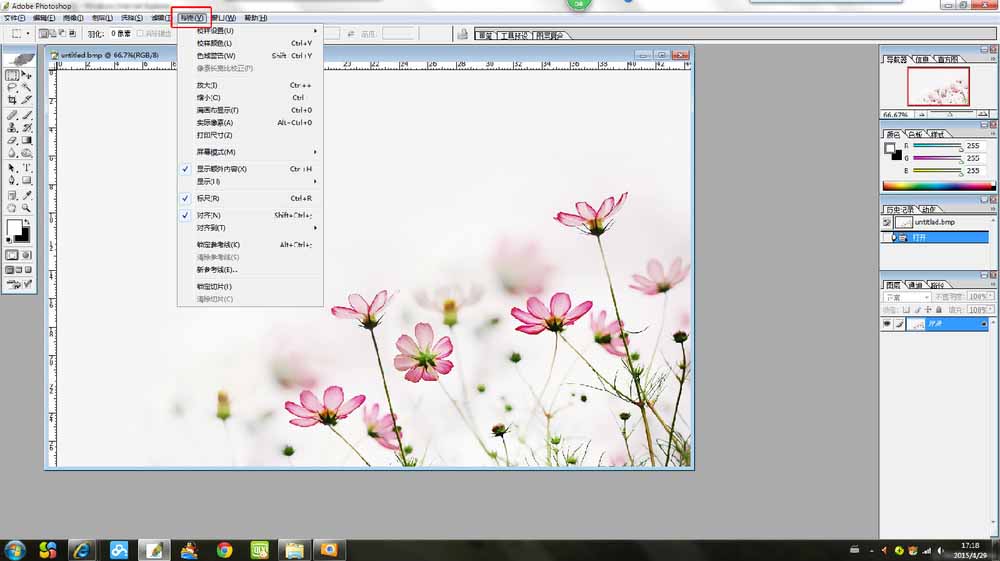Image resolution: width=1000 pixels, height=561 pixels.
Task: Open the layer opacity dropdown arrow
Action: tap(991, 297)
